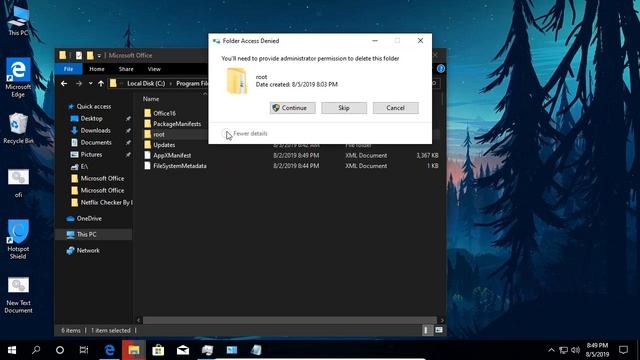
Task: Go forward in File Explorer
Action: 79,84
